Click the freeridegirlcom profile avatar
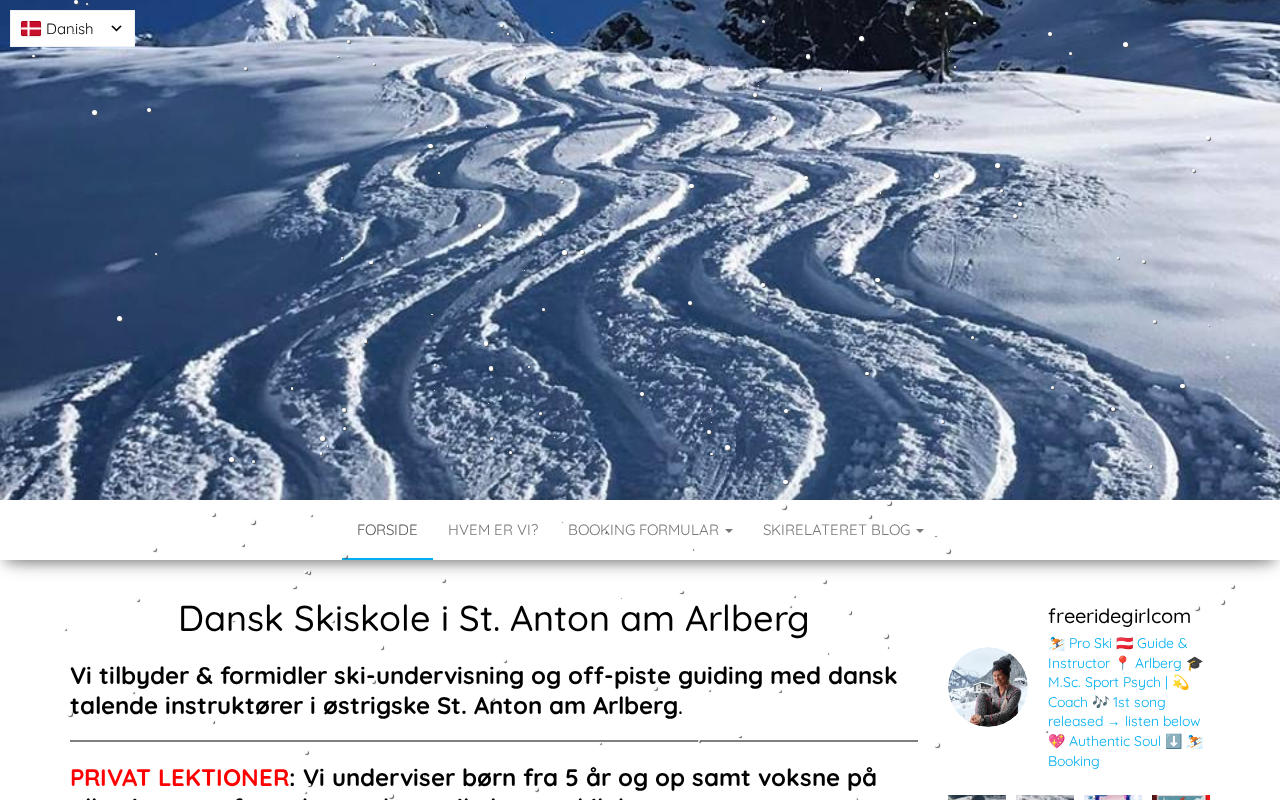Image resolution: width=1280 pixels, height=800 pixels. click(x=988, y=687)
